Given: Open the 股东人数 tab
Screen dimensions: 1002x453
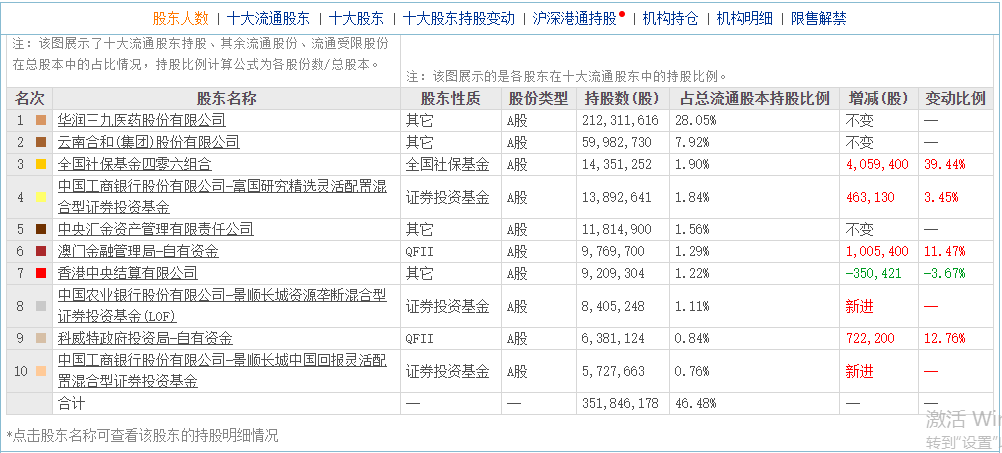Looking at the screenshot, I should [x=180, y=19].
